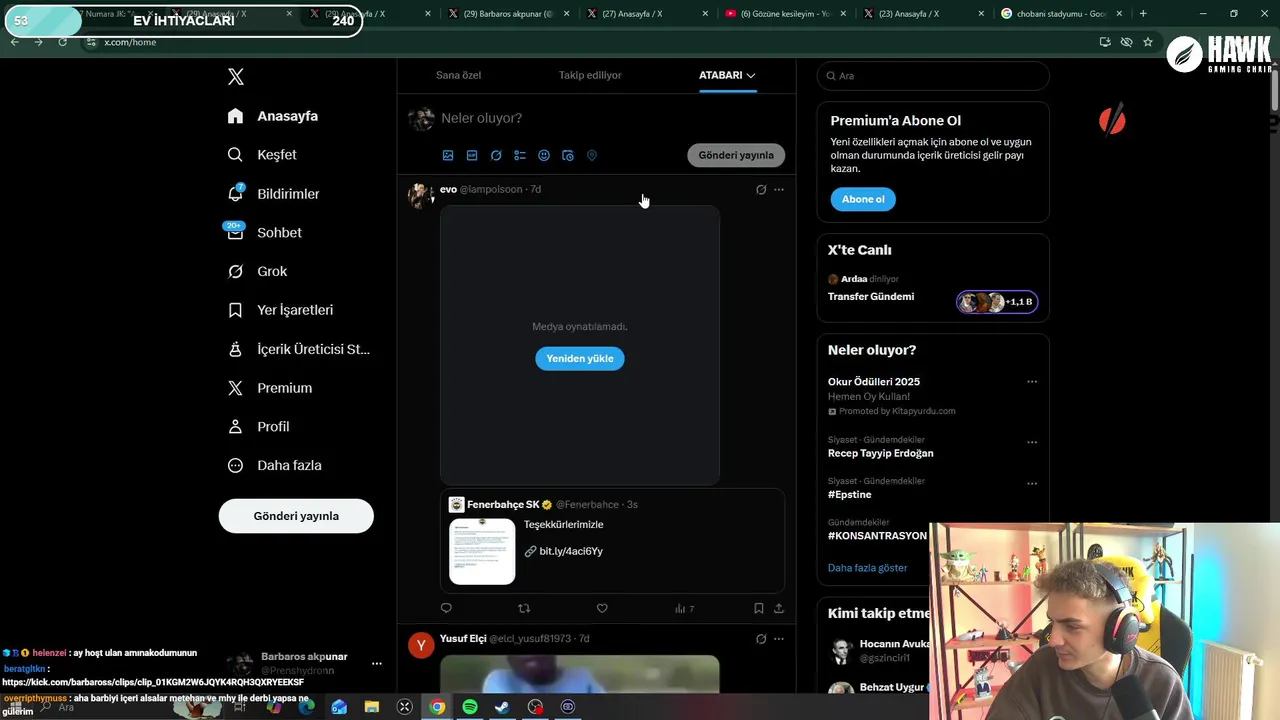Open Steam from the taskbar

coord(502,707)
